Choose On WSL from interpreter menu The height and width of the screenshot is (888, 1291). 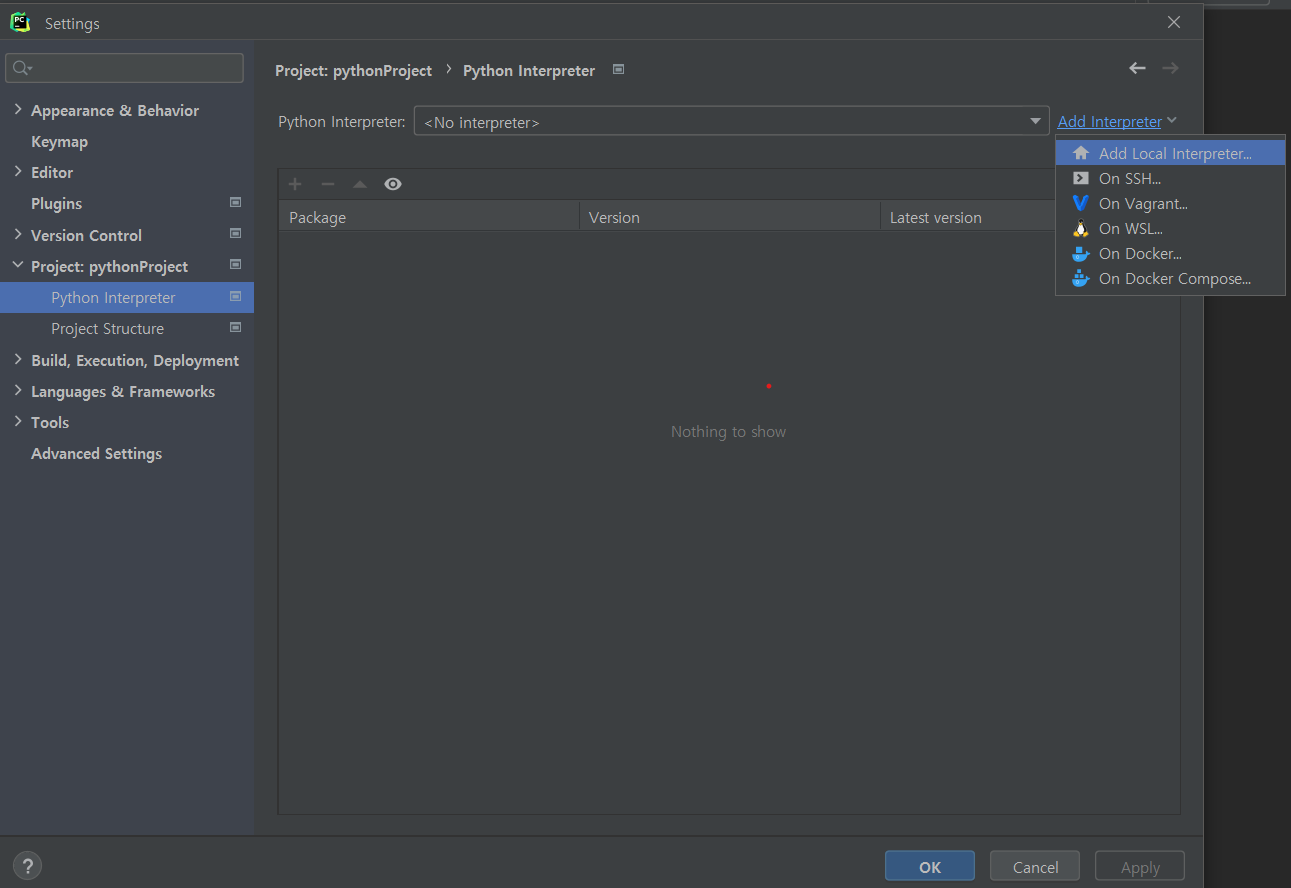1170,228
